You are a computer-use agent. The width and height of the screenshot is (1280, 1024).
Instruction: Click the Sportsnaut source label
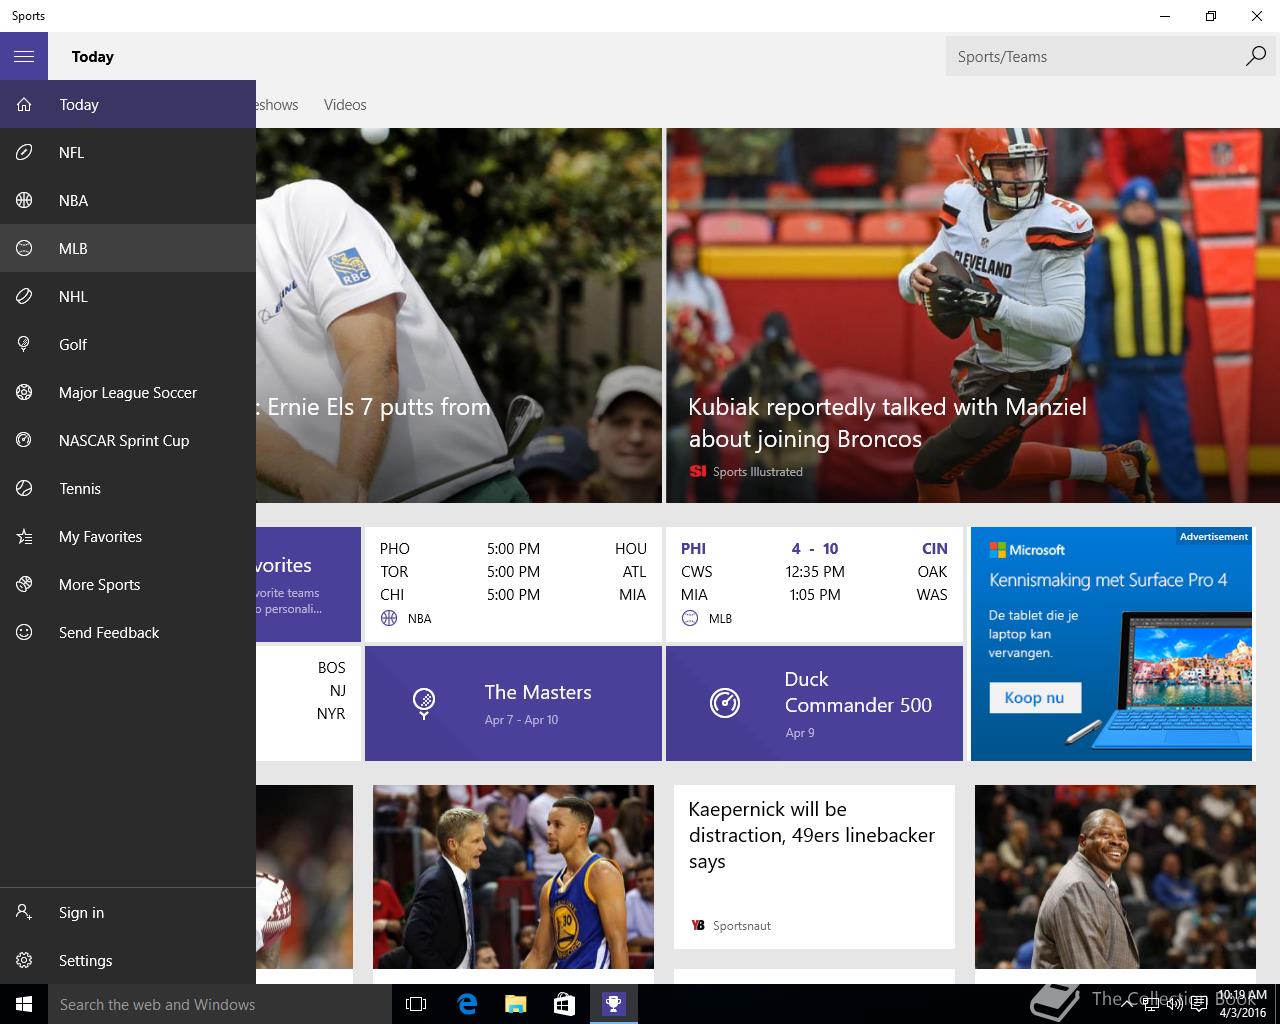pos(741,925)
